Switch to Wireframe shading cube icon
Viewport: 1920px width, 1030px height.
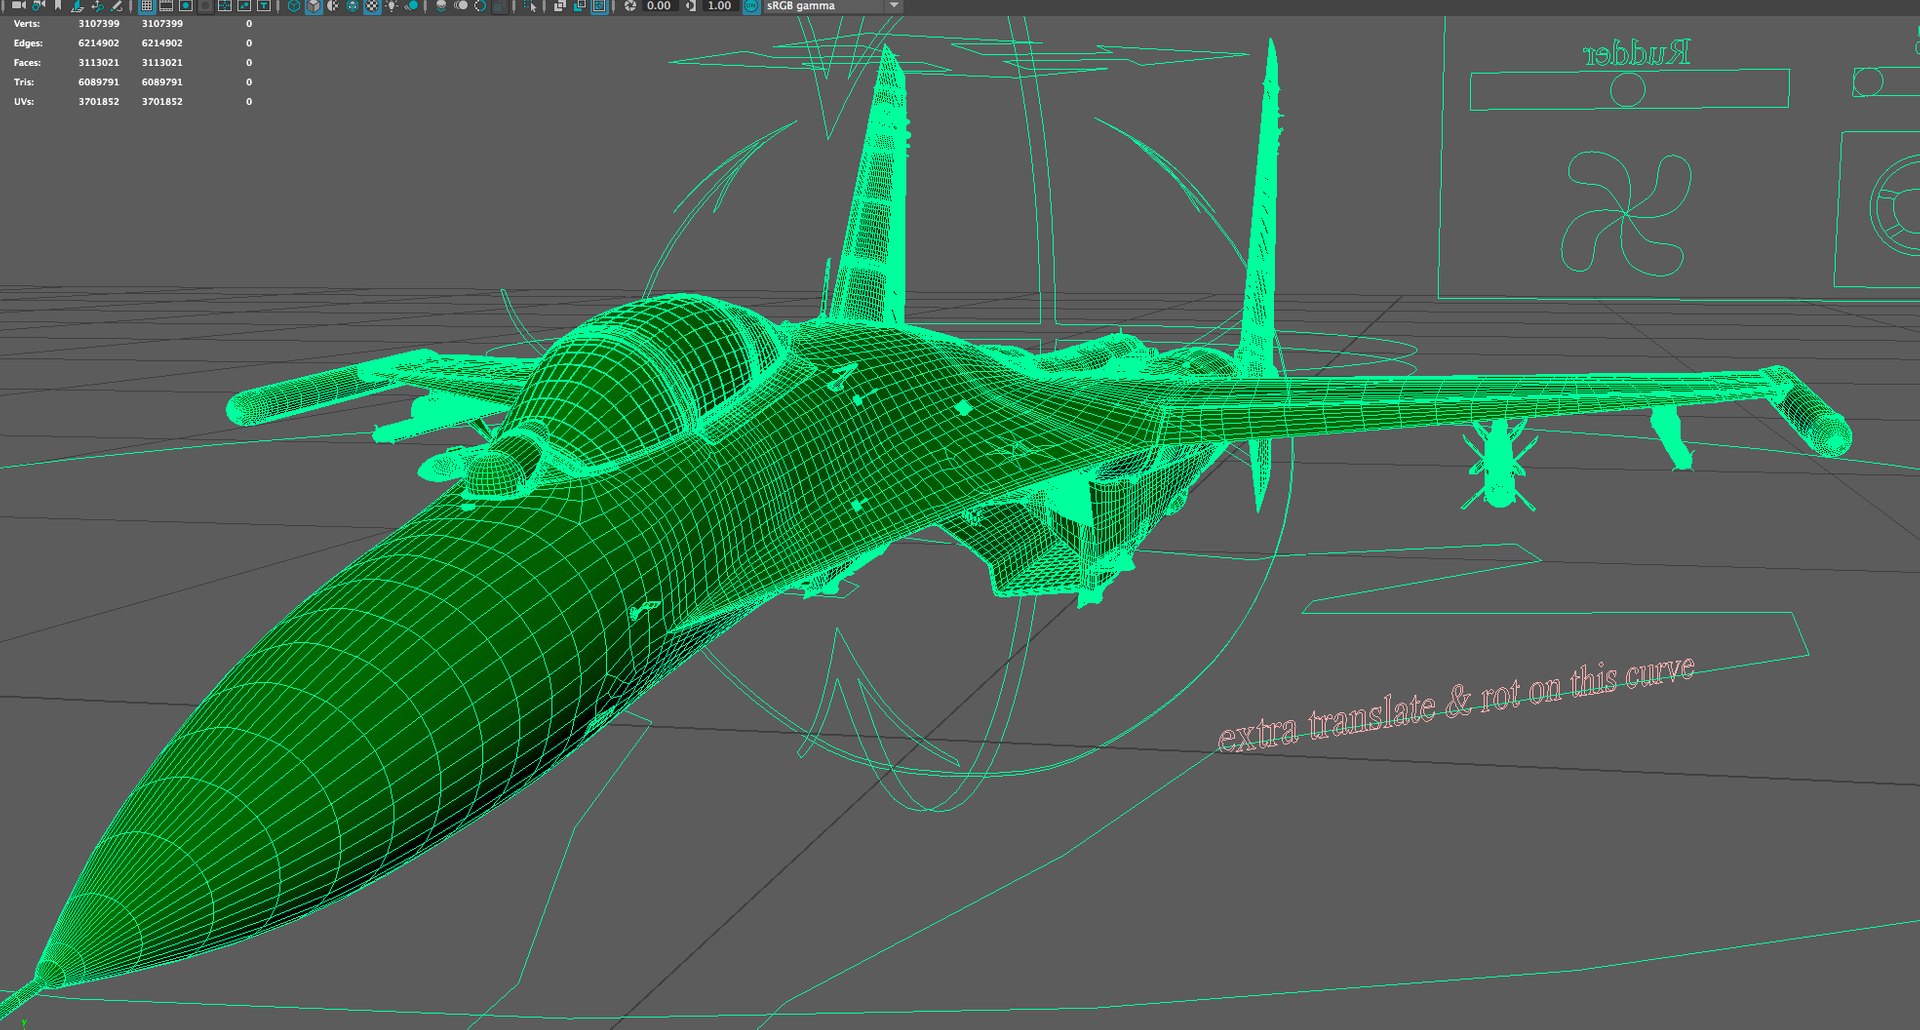[294, 6]
